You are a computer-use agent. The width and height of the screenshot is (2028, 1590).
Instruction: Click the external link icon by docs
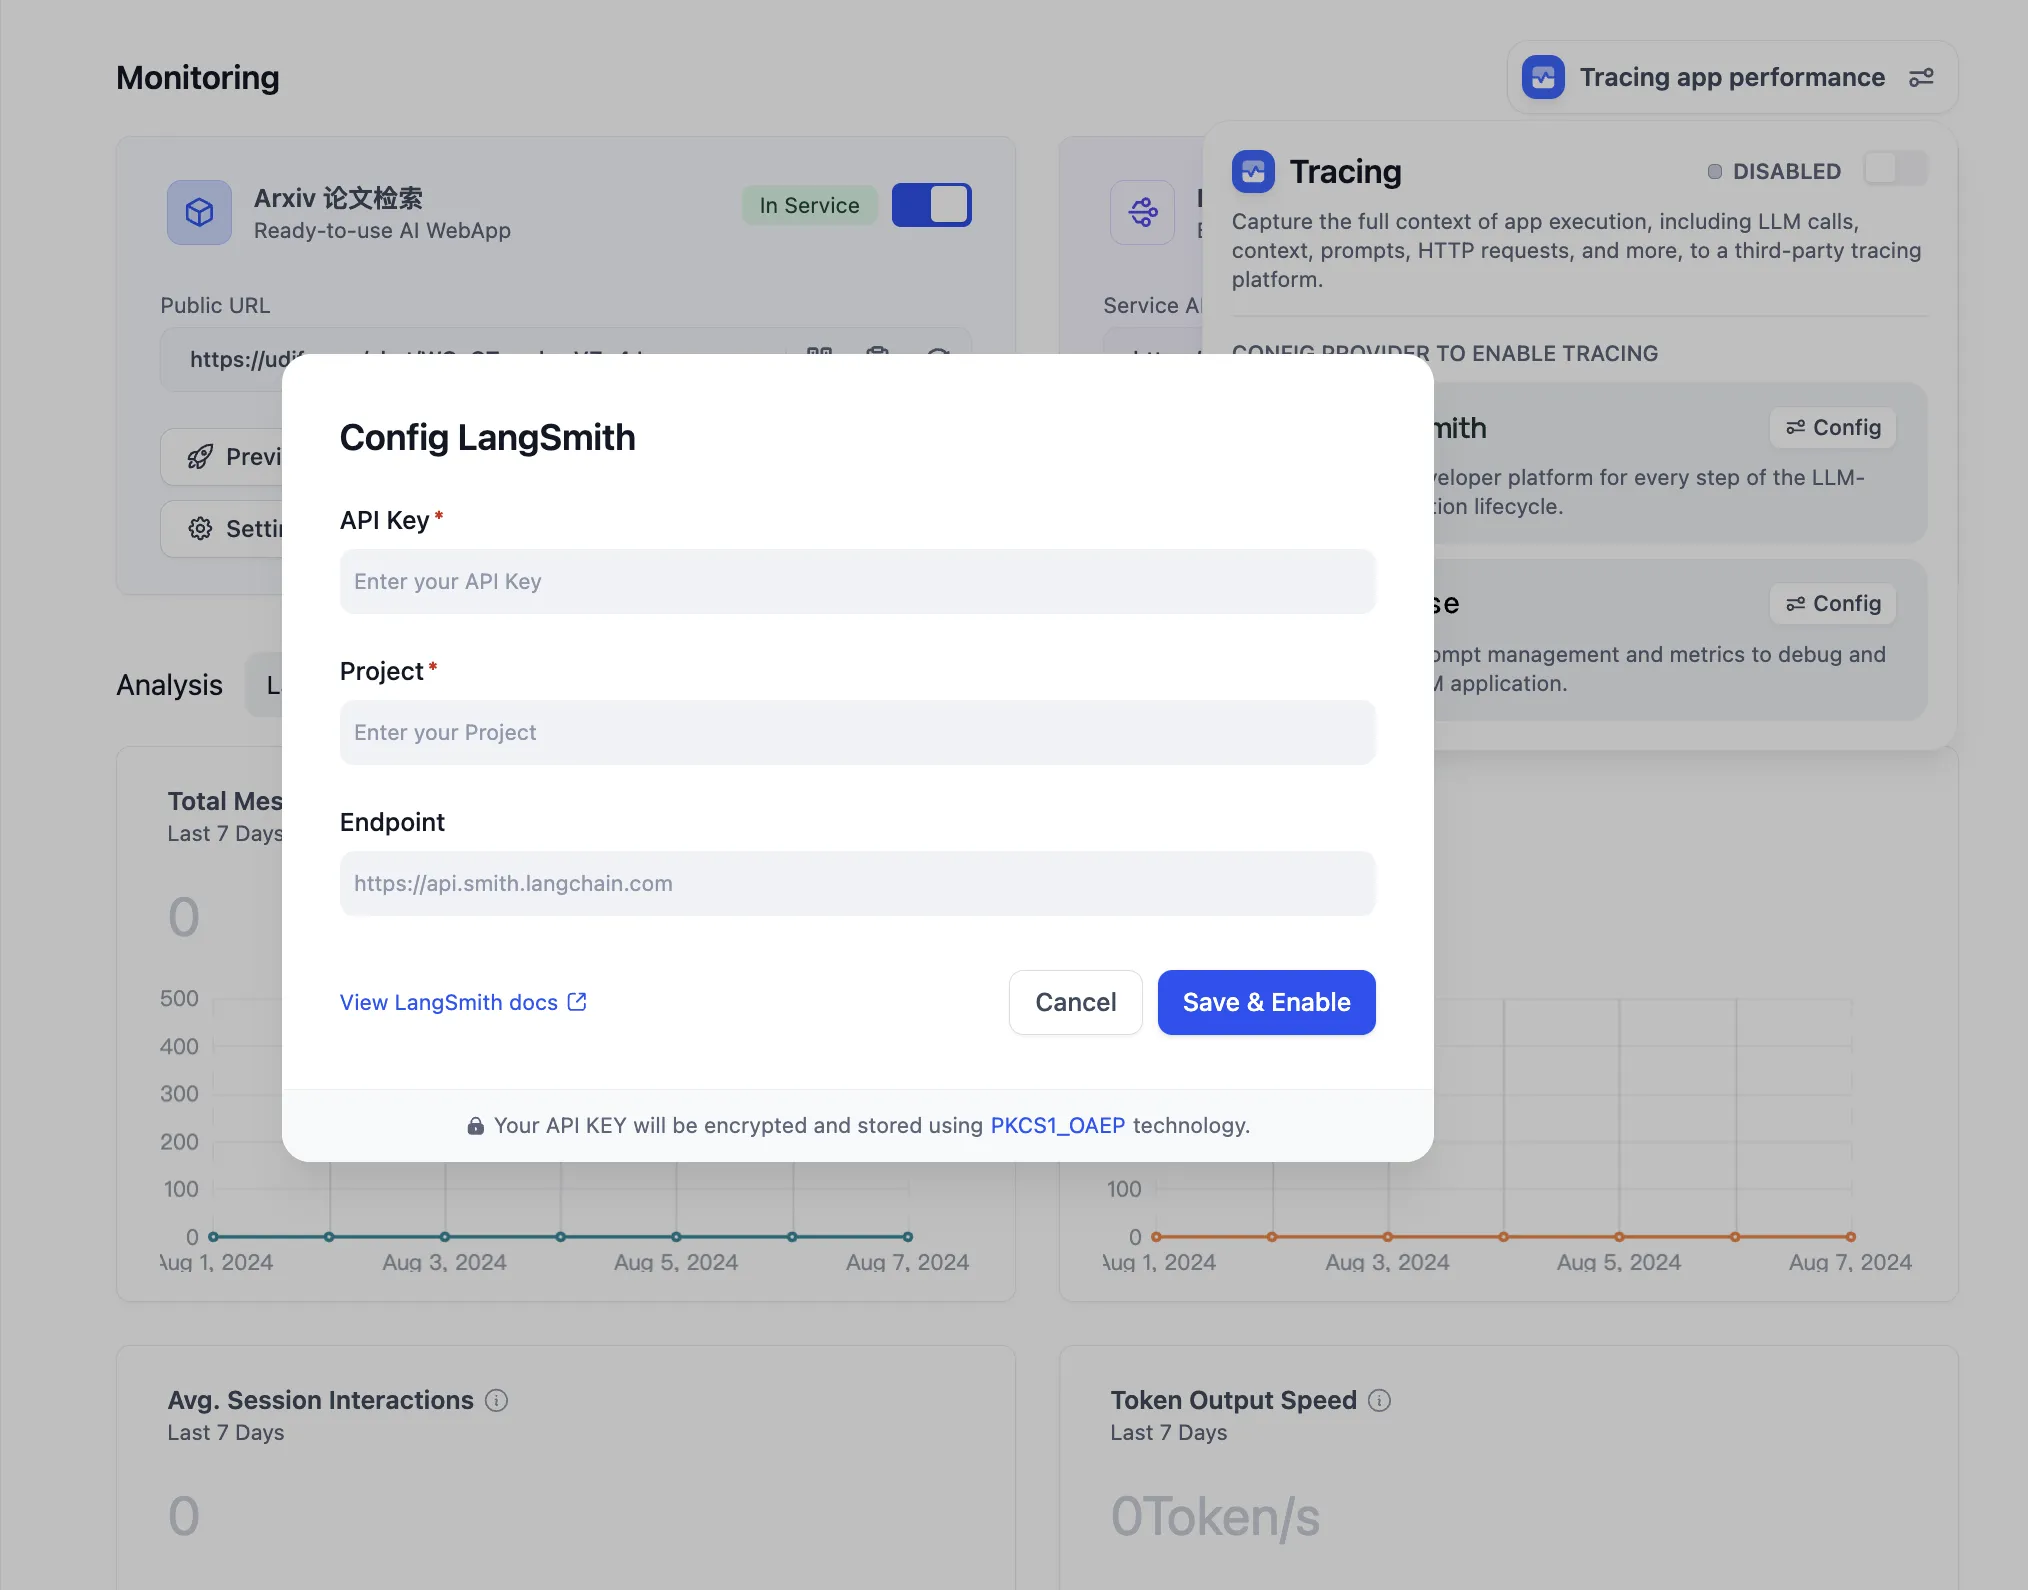pos(577,1002)
